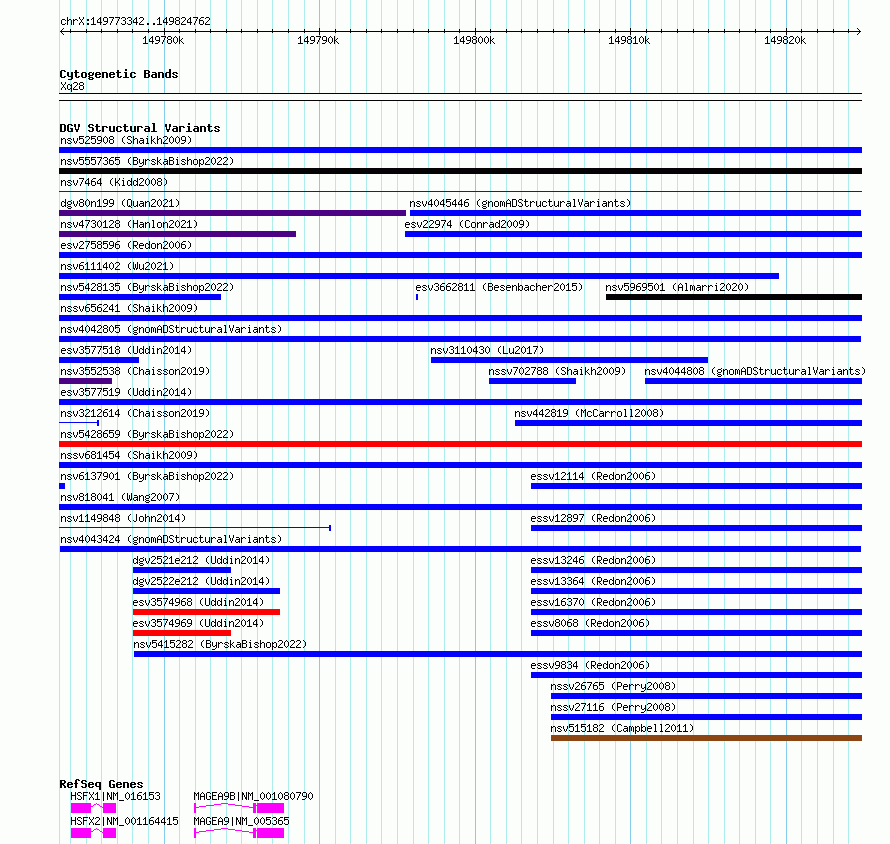The height and width of the screenshot is (844, 890).
Task: Click the Xq28 cytogenetic band label
Action: coord(72,86)
